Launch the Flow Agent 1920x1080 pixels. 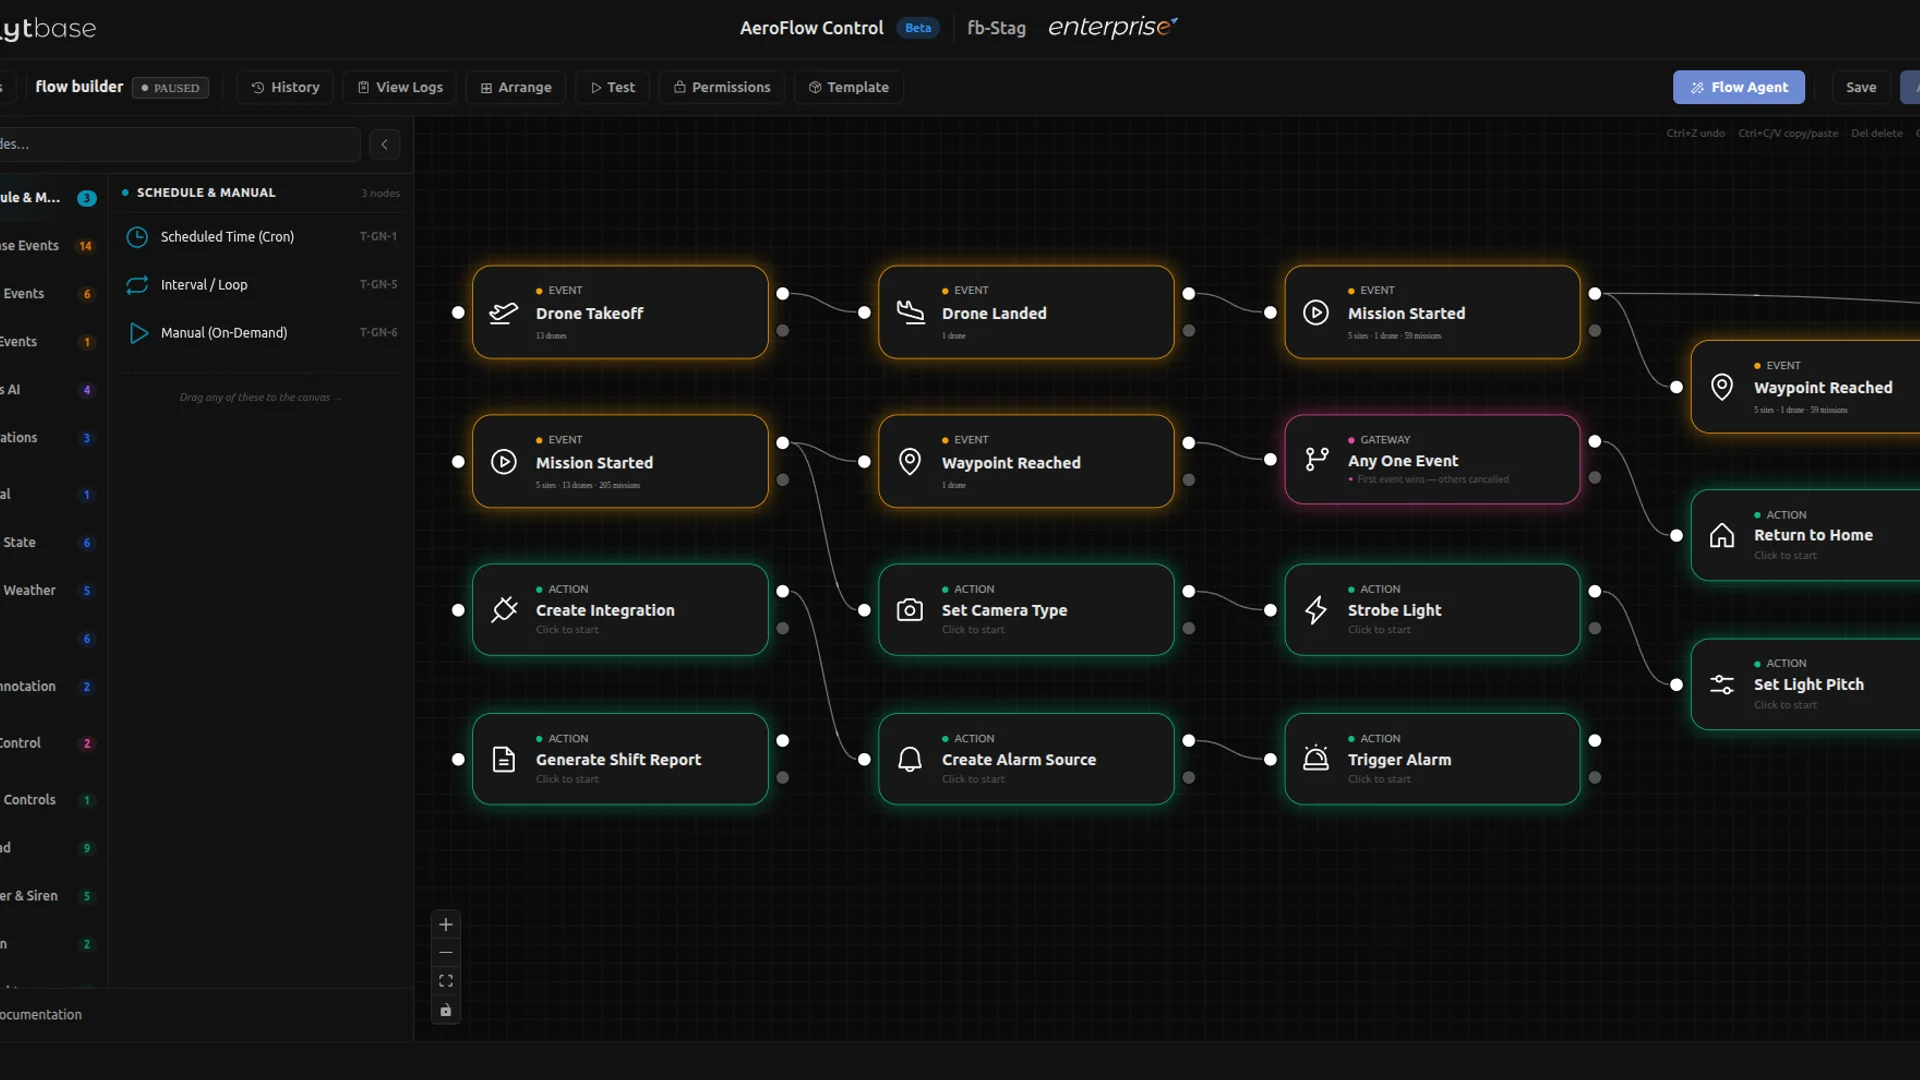click(1739, 88)
